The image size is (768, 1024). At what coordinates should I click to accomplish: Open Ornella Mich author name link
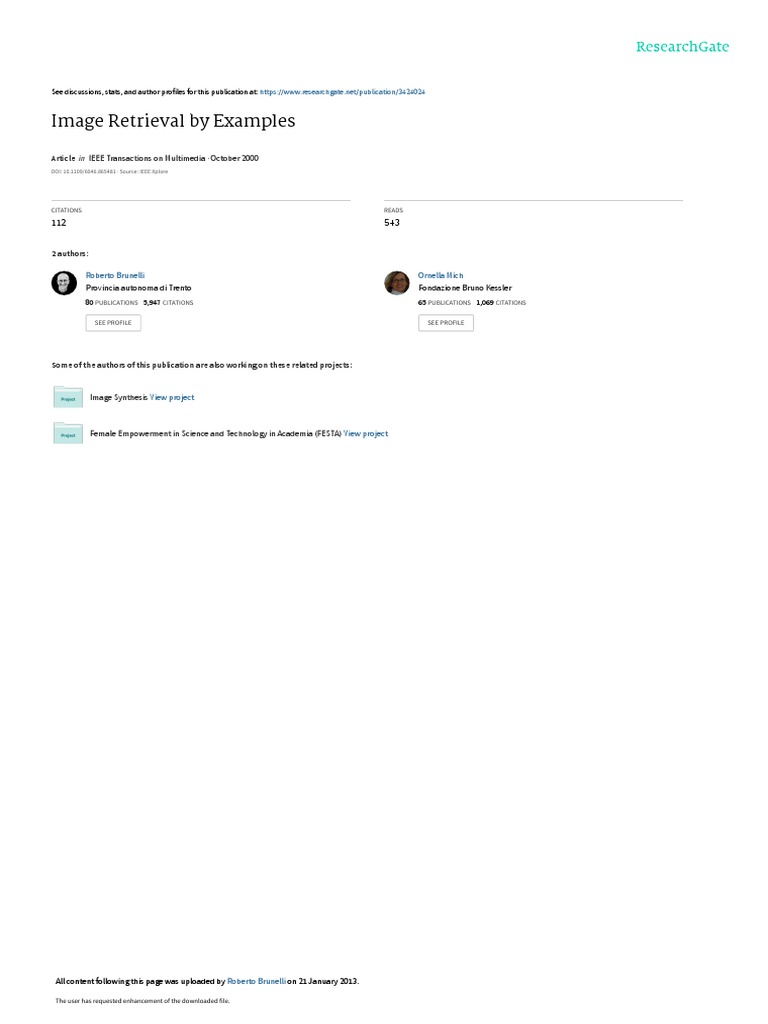point(441,276)
